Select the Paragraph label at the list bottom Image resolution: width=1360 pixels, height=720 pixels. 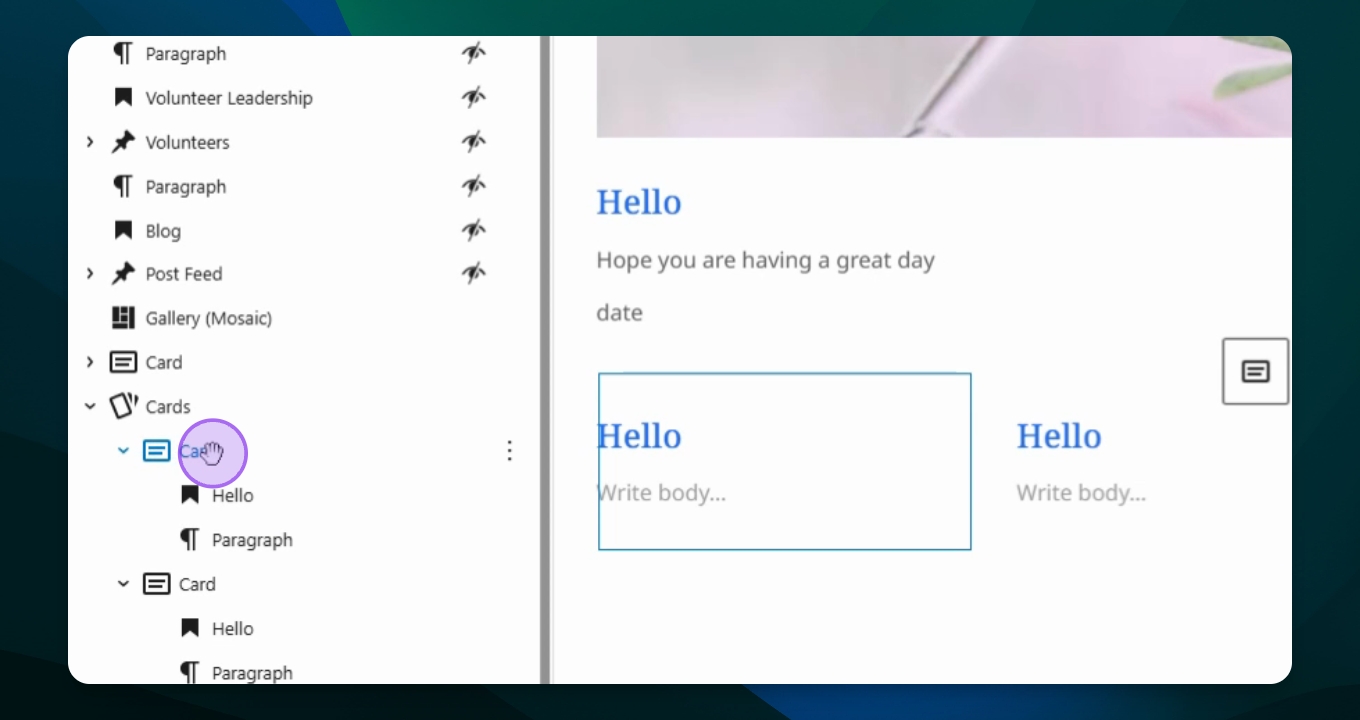click(252, 673)
